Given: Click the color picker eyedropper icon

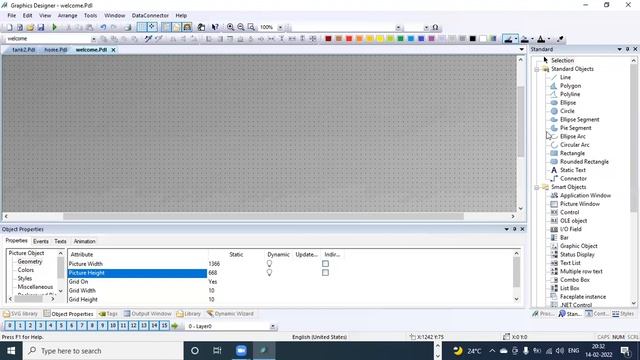Looking at the screenshot, I should 560,39.
